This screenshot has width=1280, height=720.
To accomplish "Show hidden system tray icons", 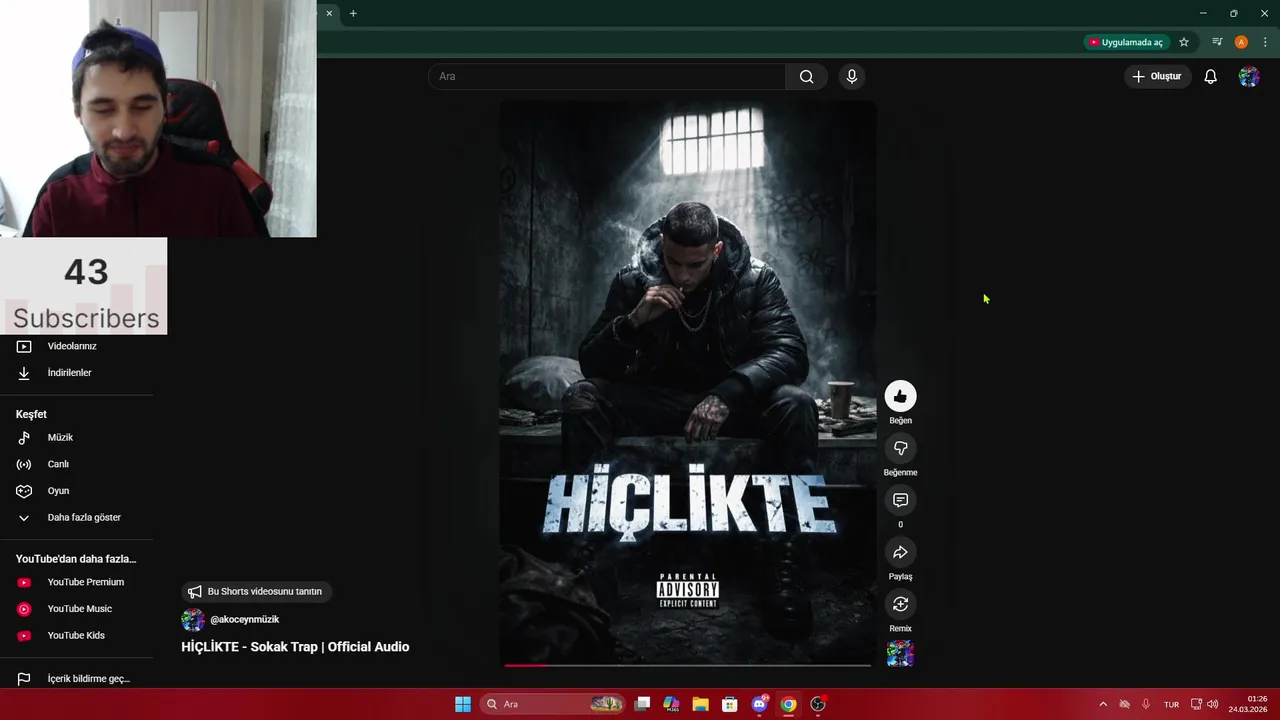I will click(x=1103, y=704).
